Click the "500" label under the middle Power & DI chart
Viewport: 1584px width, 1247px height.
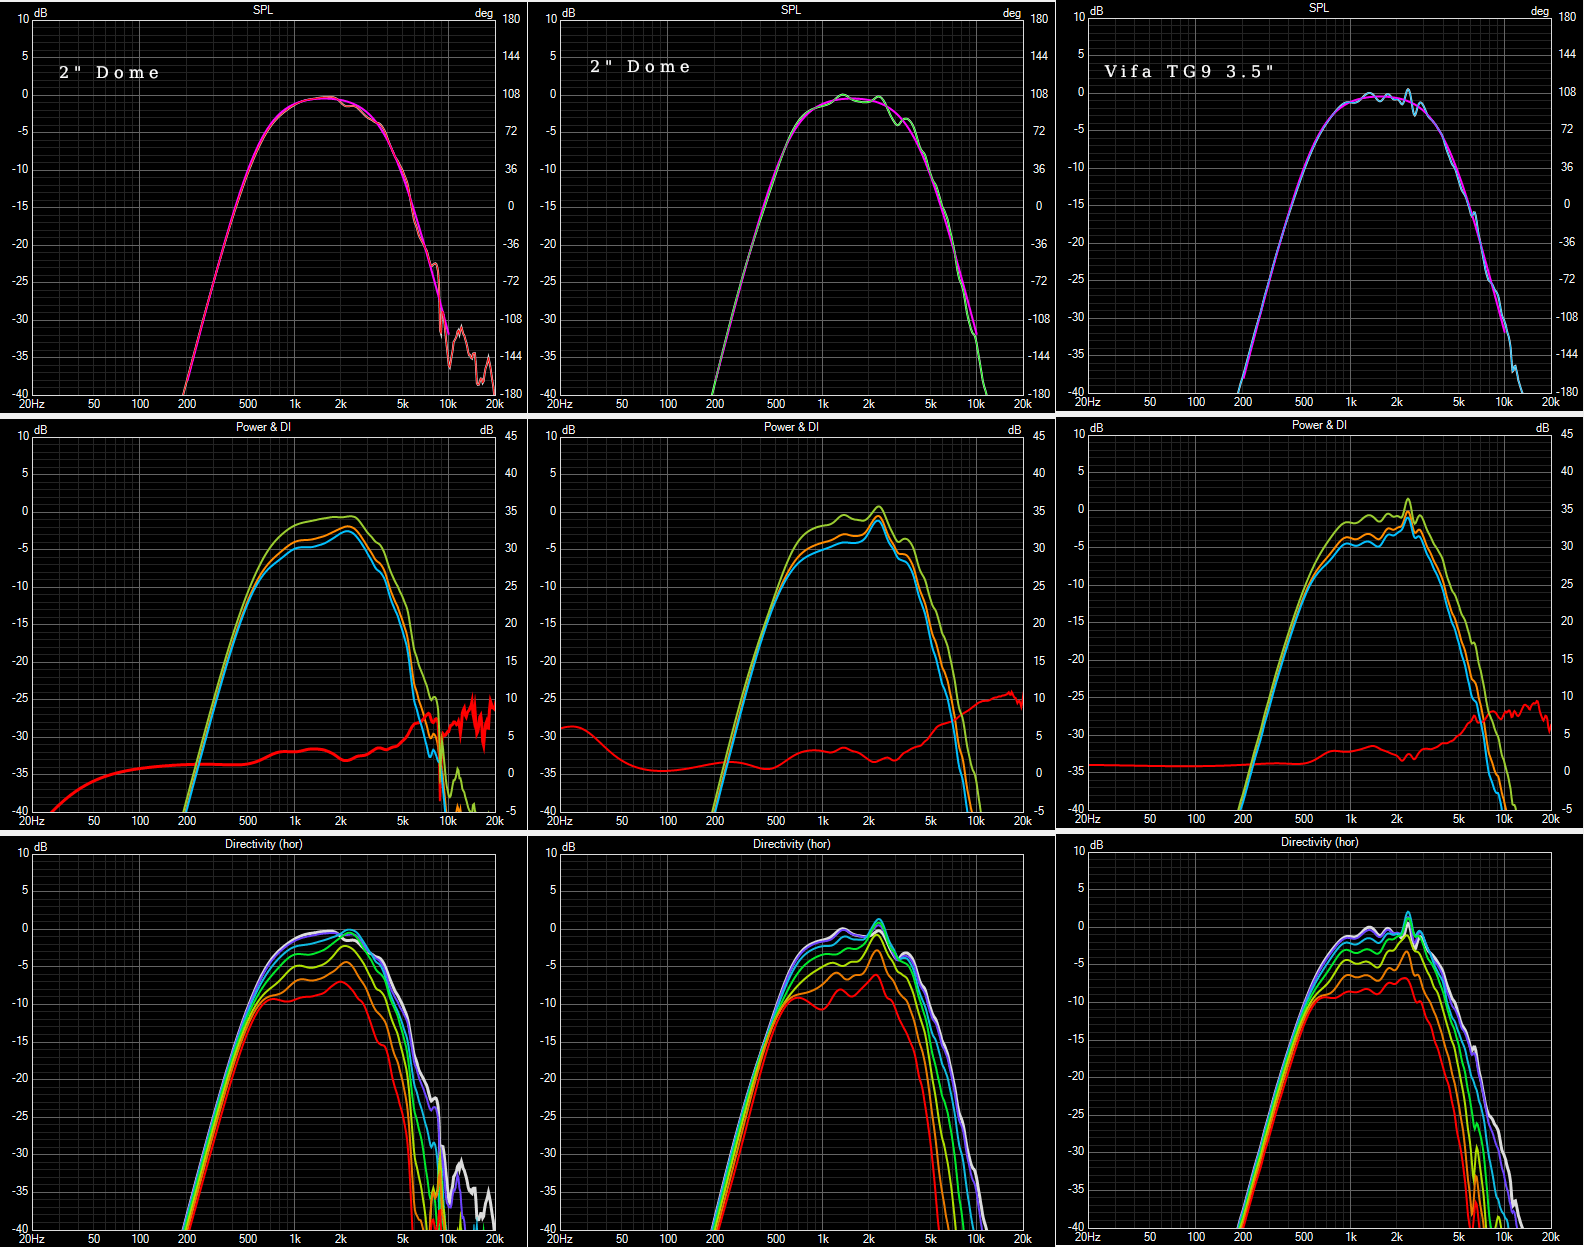click(776, 821)
